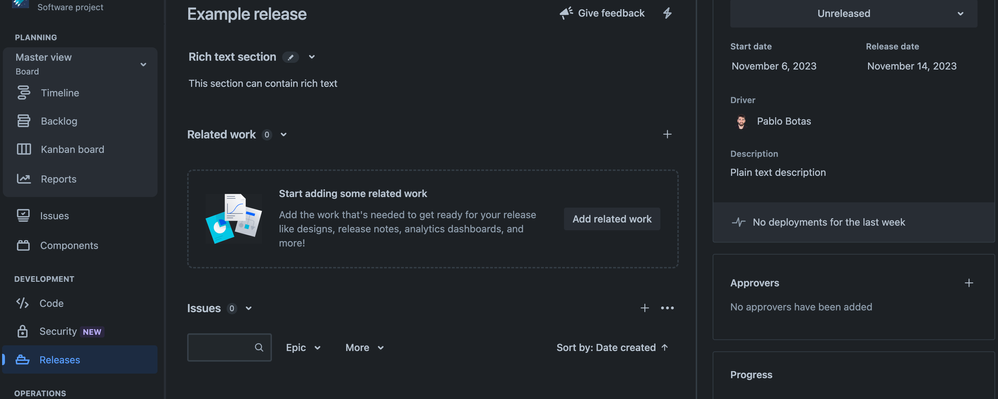The image size is (998, 399).
Task: Click the Add related work button
Action: pos(612,219)
